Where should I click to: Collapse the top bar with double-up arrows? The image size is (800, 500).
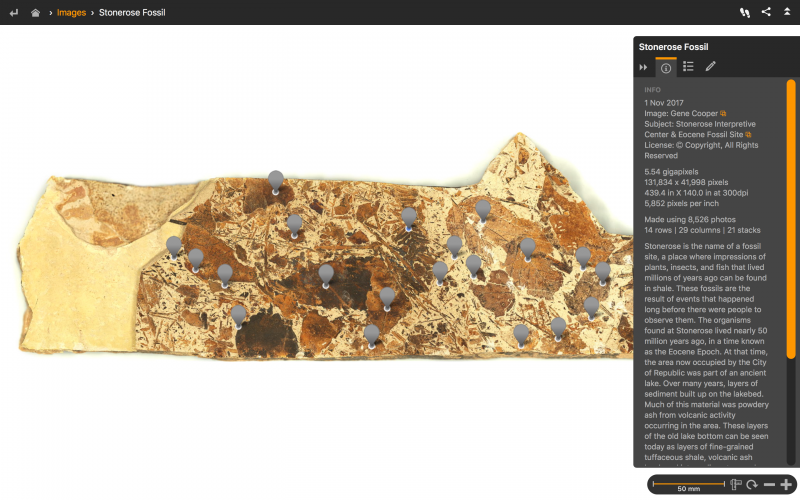pyautogui.click(x=787, y=13)
